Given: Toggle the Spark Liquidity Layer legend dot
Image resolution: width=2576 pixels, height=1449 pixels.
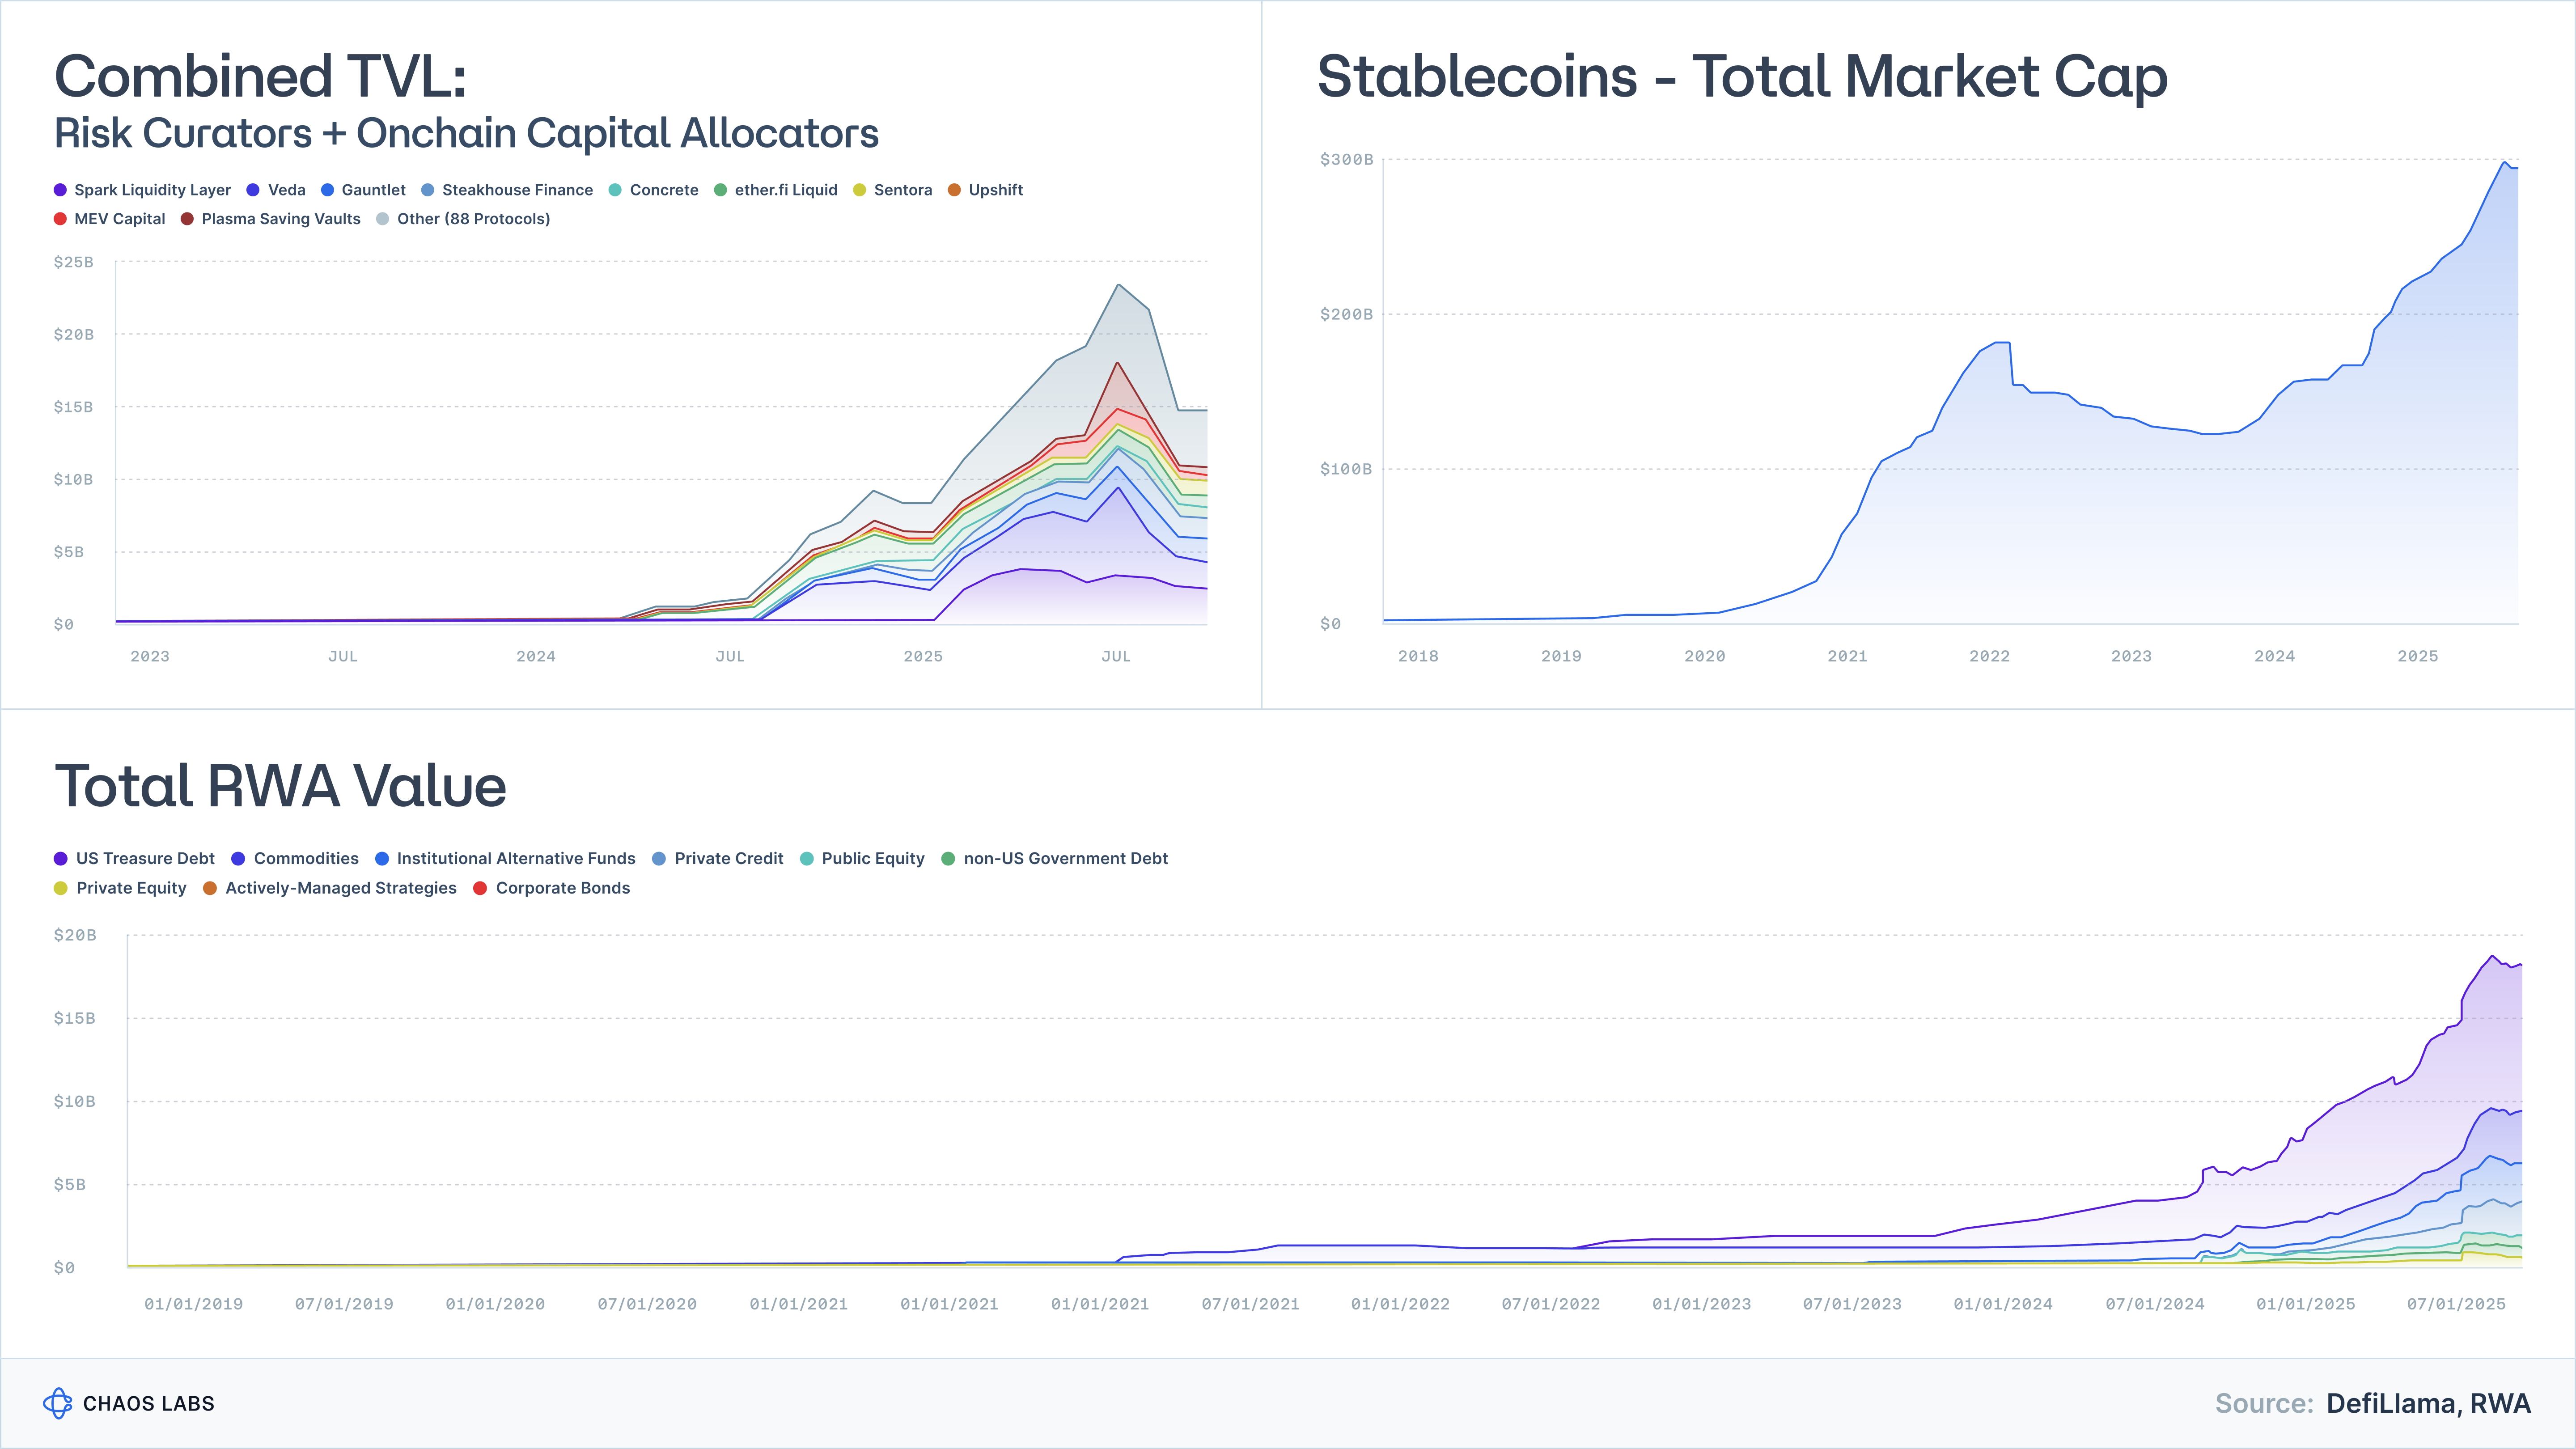Looking at the screenshot, I should coord(60,190).
